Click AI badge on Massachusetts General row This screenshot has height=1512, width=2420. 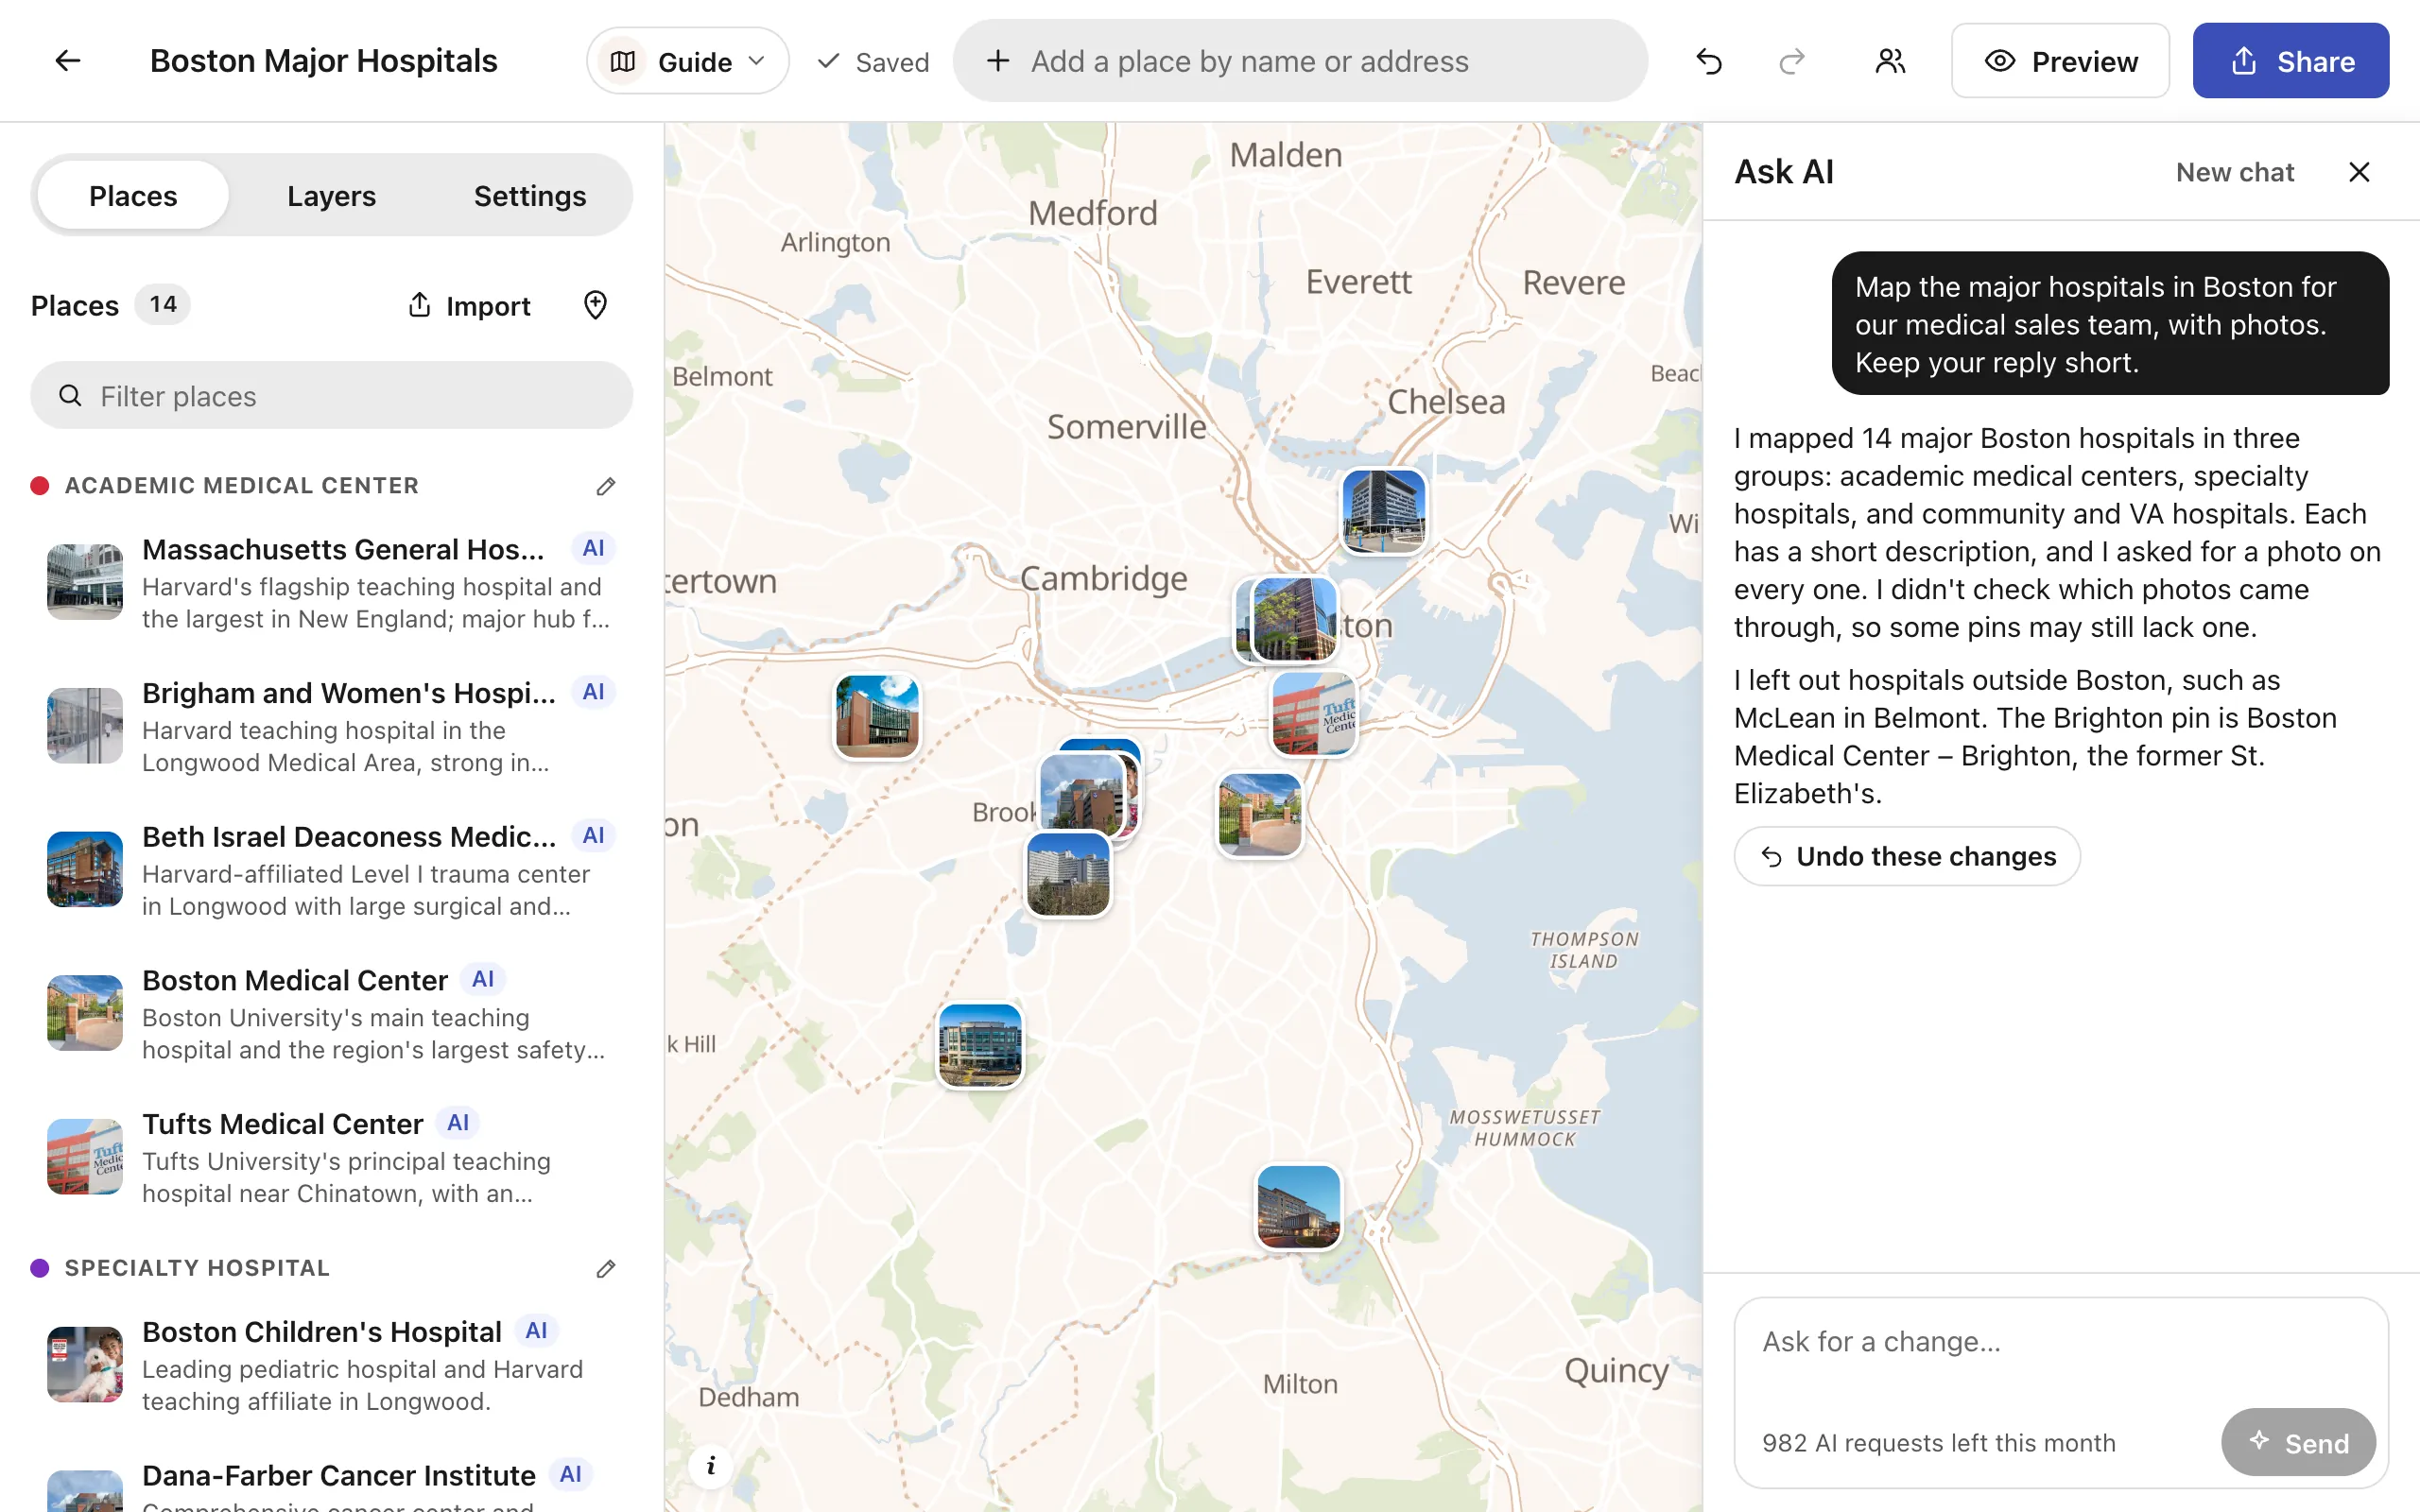pos(593,548)
